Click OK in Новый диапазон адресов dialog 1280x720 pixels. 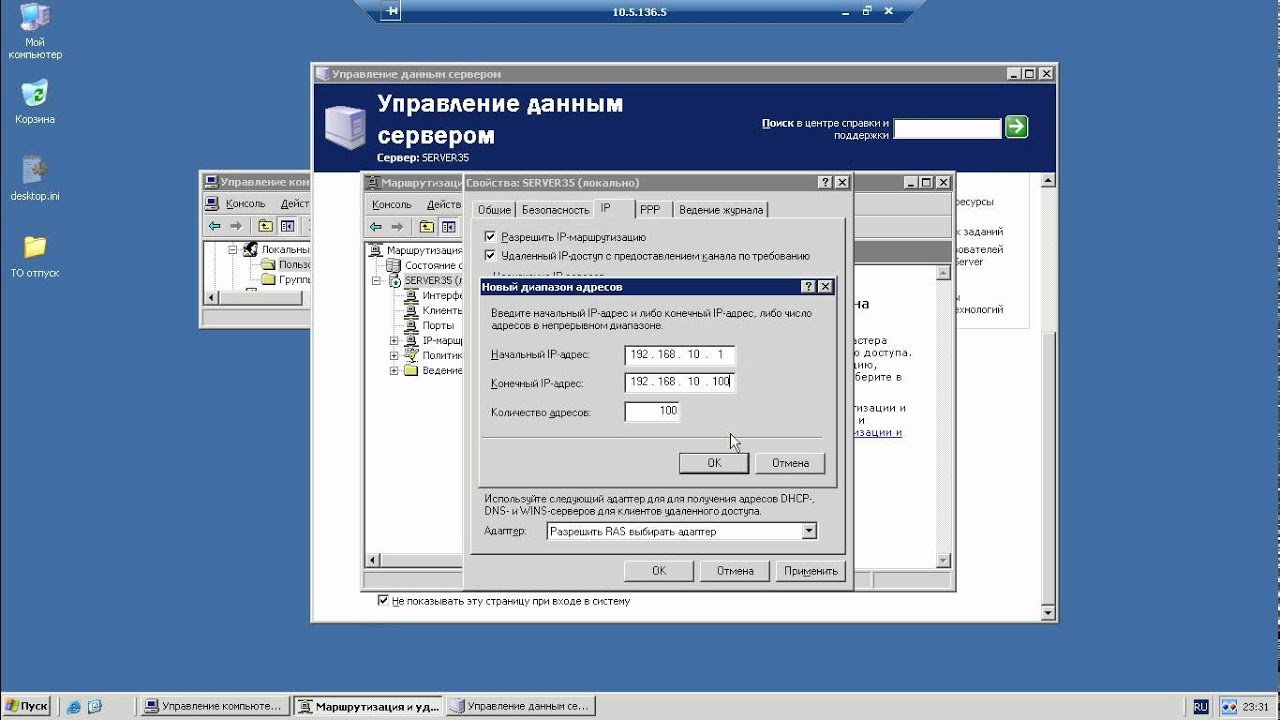coord(714,463)
